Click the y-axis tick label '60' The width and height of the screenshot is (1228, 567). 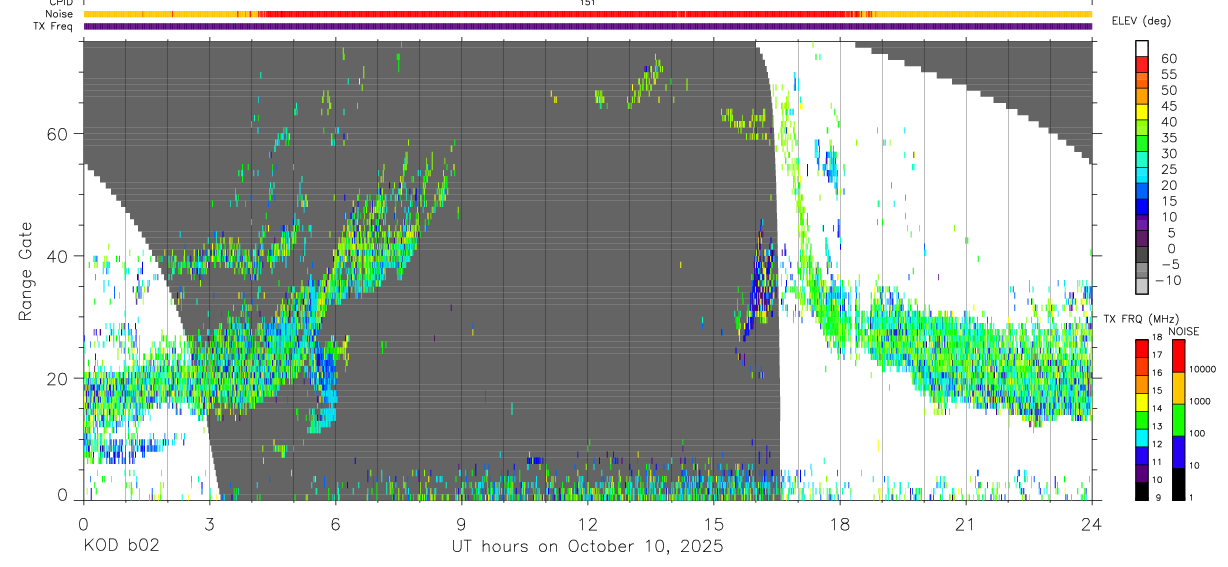[x=57, y=134]
